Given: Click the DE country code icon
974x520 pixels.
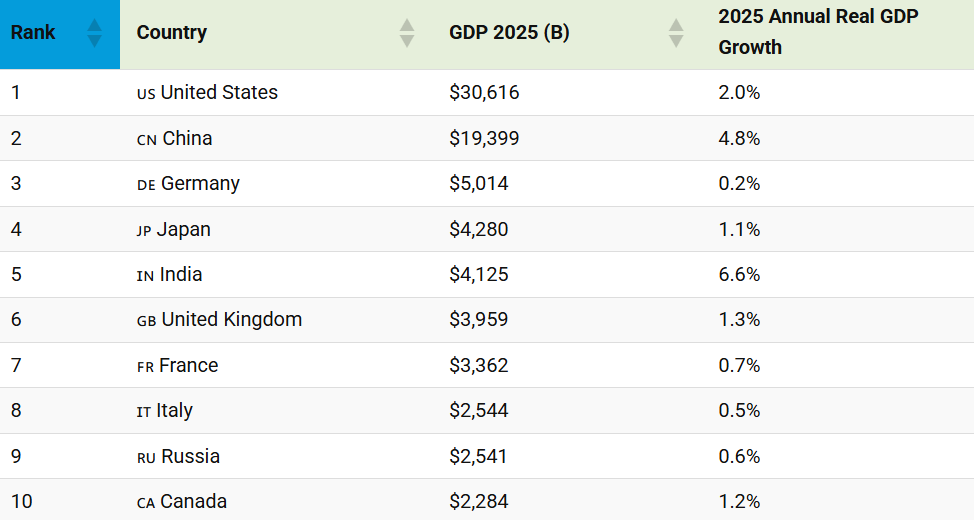Looking at the screenshot, I should pos(147,185).
